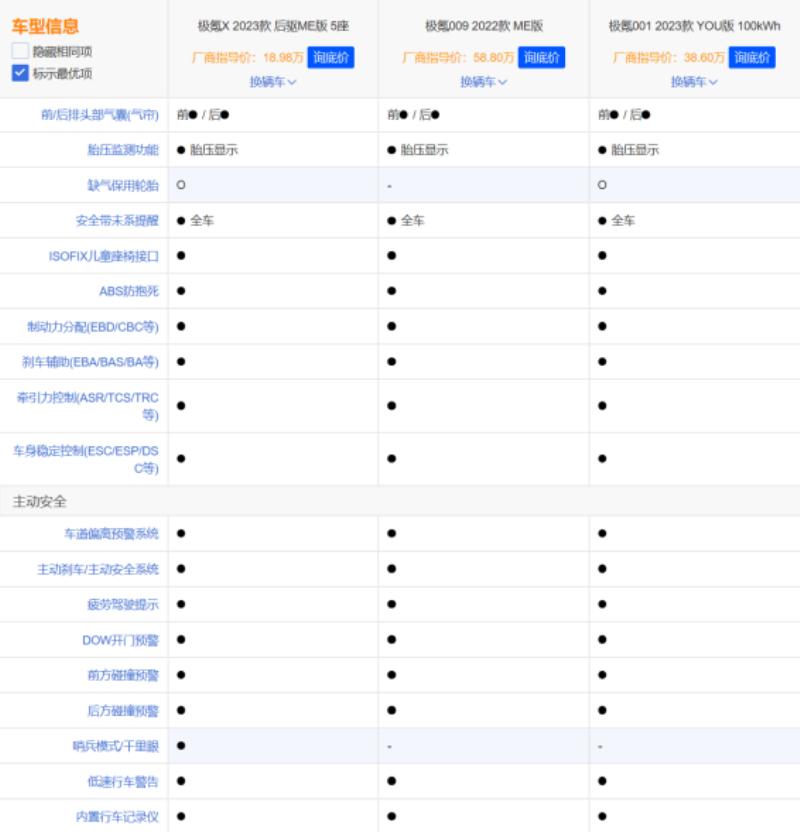
Task: Click 询底价 button for 极氪001 38.60万
Action: coord(752,57)
